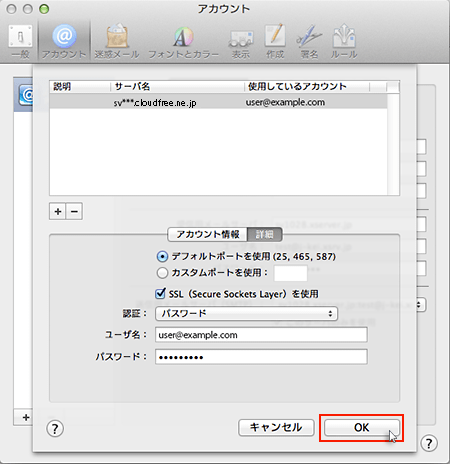Toggle the SSL (Secure Sockets Layer) checkbox
Image resolution: width=450 pixels, height=464 pixels.
click(x=160, y=294)
